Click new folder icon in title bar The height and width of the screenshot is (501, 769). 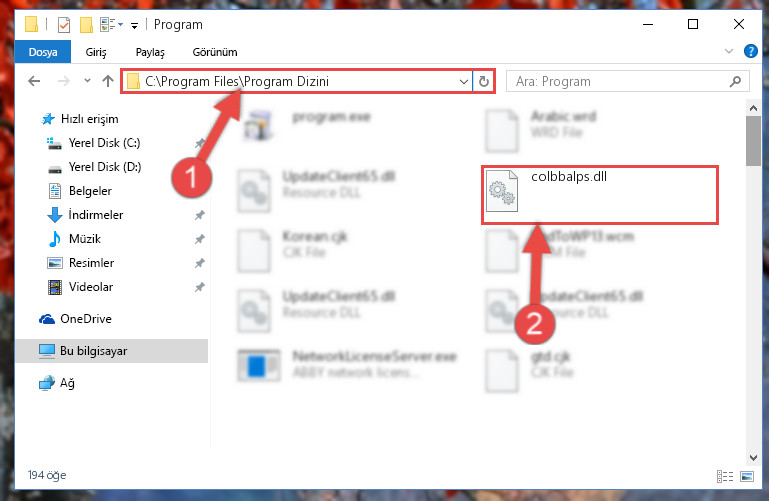point(86,25)
